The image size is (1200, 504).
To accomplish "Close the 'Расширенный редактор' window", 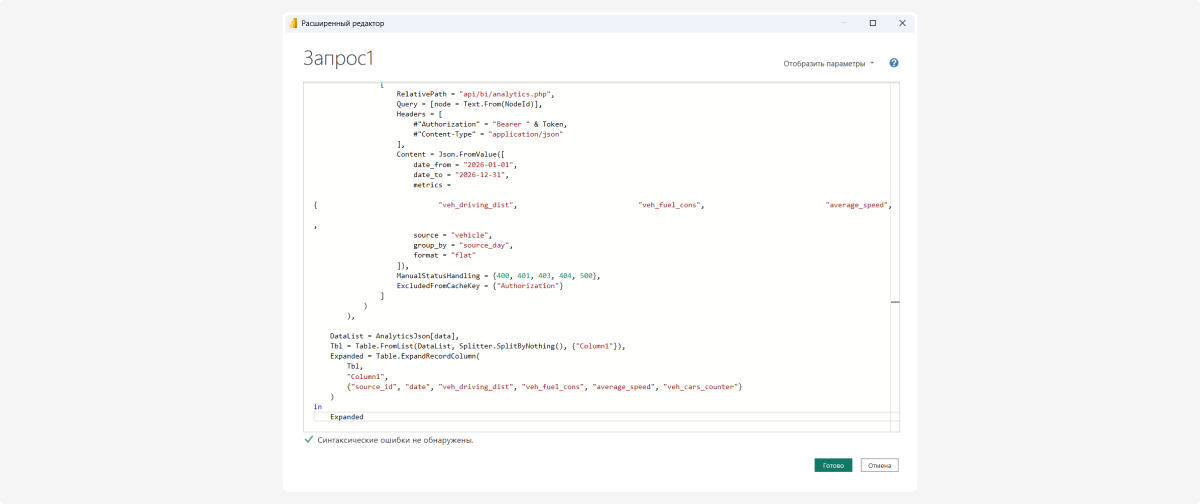I will tap(902, 23).
